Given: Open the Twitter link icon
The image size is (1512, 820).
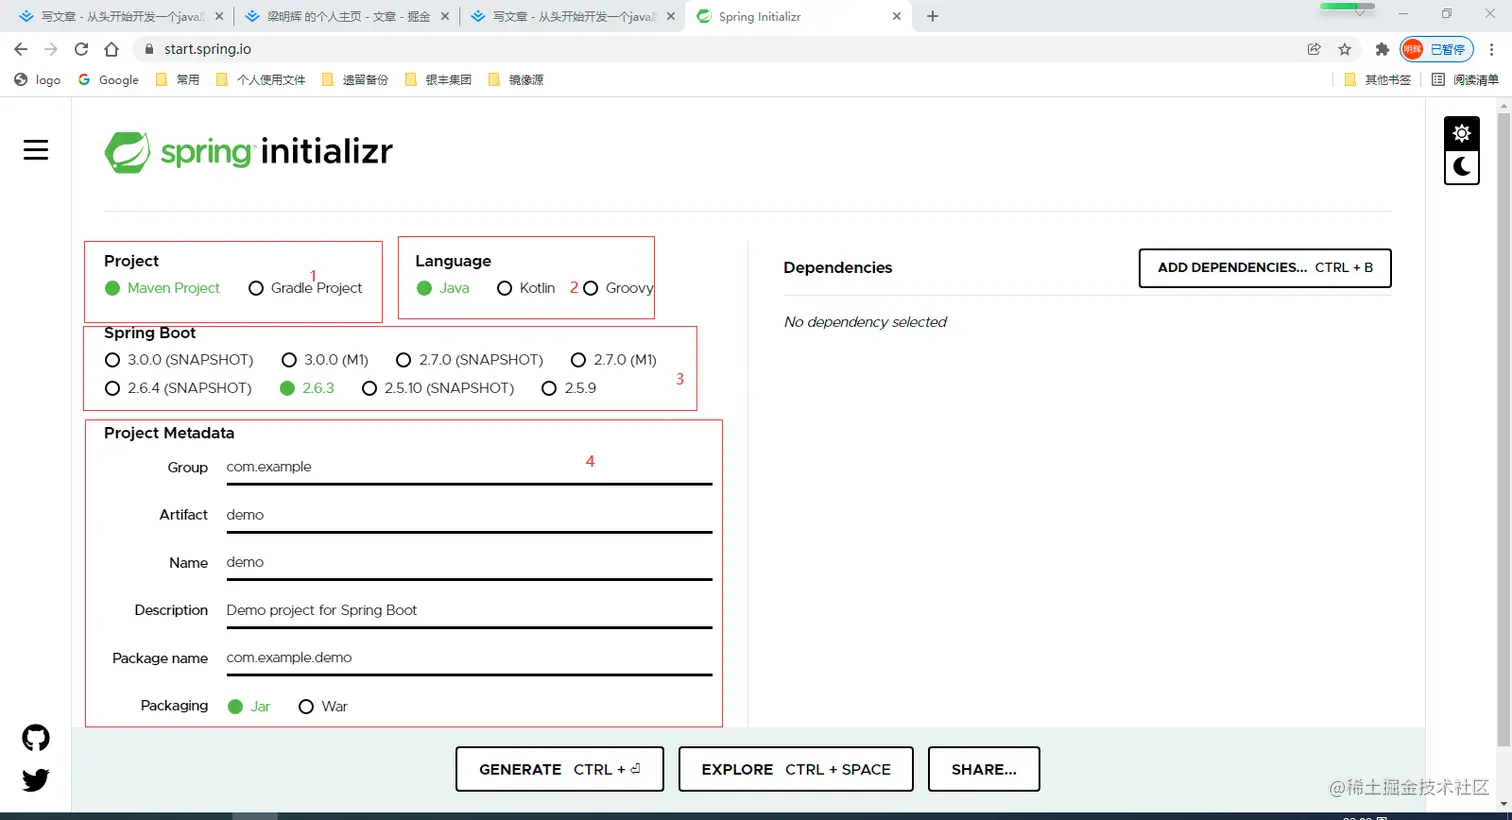Looking at the screenshot, I should point(36,780).
